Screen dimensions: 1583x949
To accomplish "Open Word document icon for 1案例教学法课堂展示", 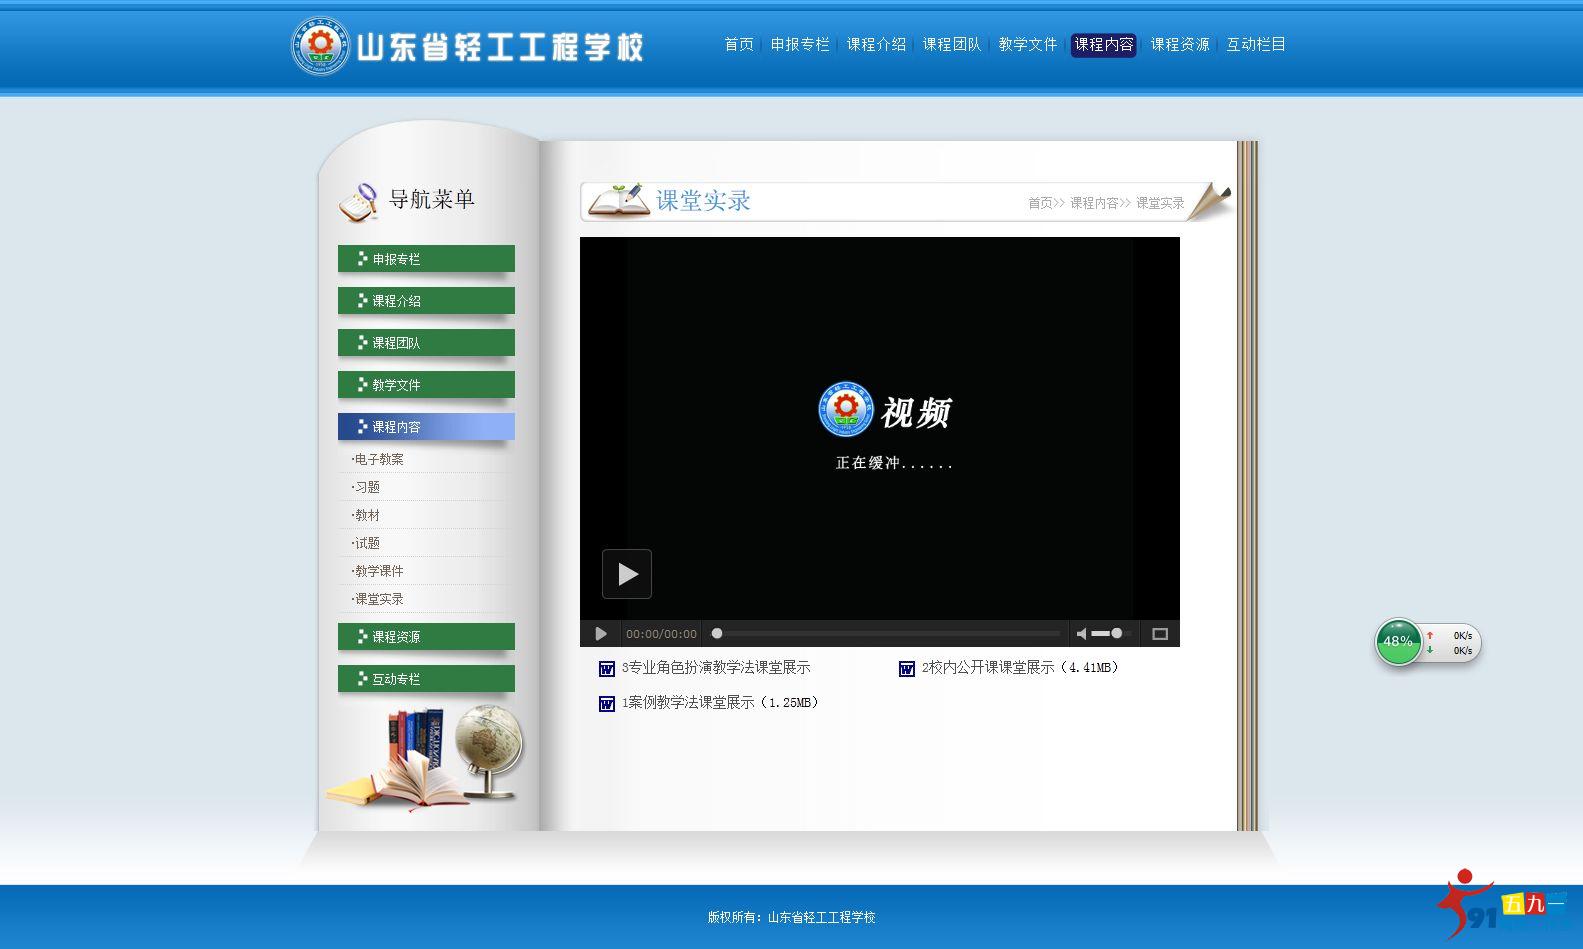I will (606, 704).
